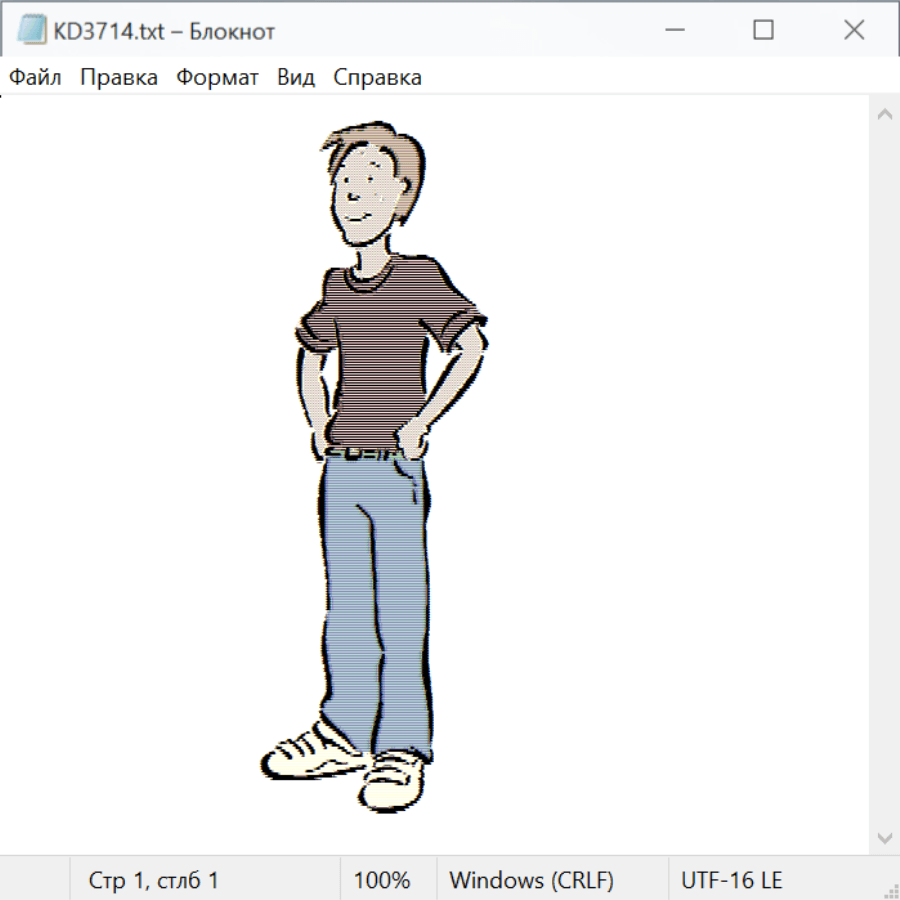Click the KD3714.txt title bar text
Screen dimensions: 900x900
pyautogui.click(x=164, y=31)
